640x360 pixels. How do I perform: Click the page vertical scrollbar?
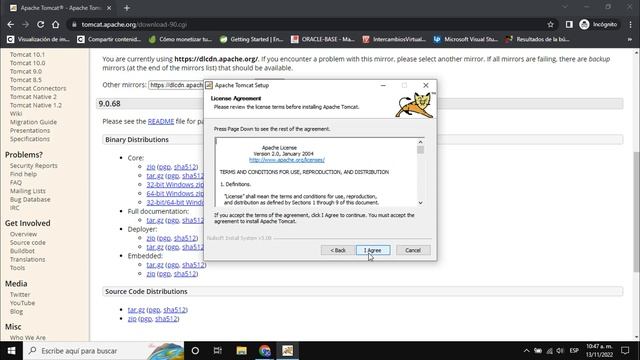pos(636,211)
